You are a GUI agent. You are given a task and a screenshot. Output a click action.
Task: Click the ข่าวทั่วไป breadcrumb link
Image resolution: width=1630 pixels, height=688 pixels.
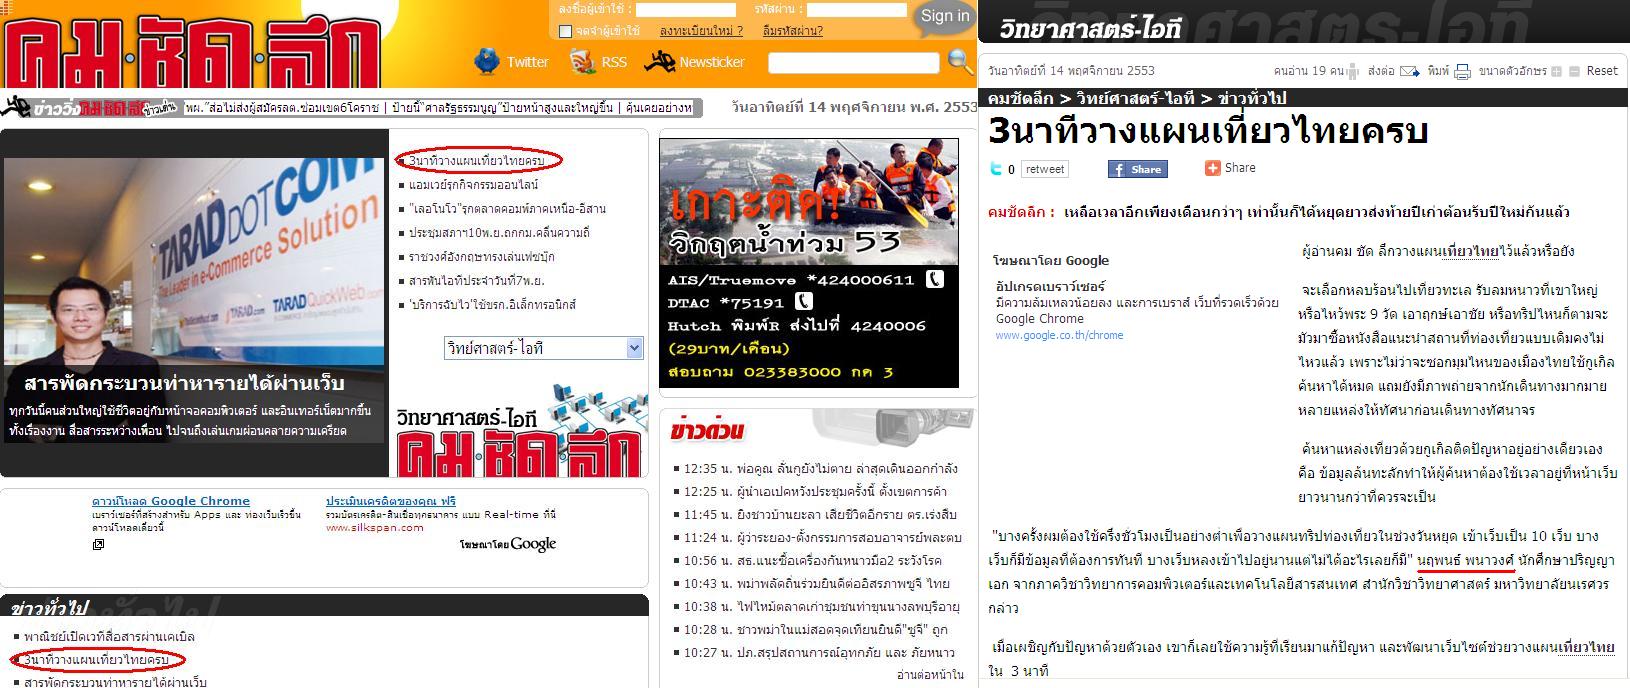click(1251, 97)
